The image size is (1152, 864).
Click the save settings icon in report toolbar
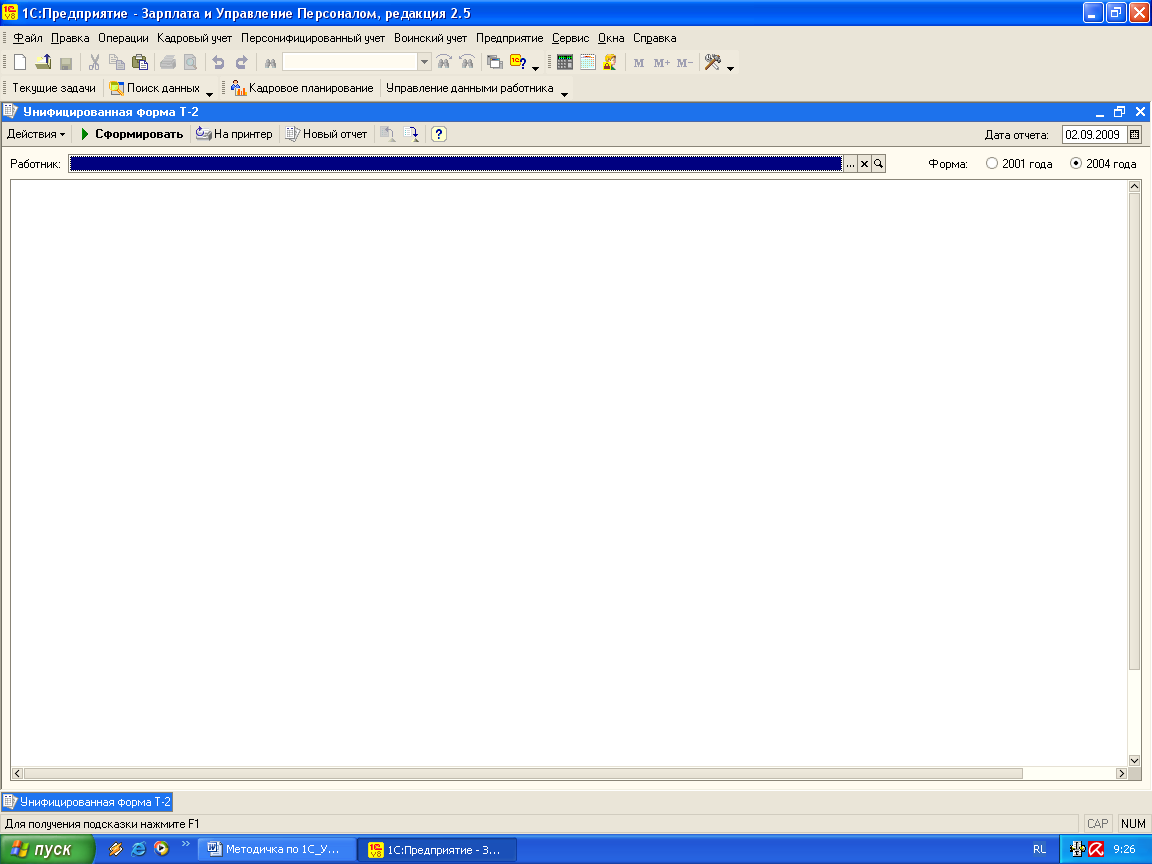point(411,134)
